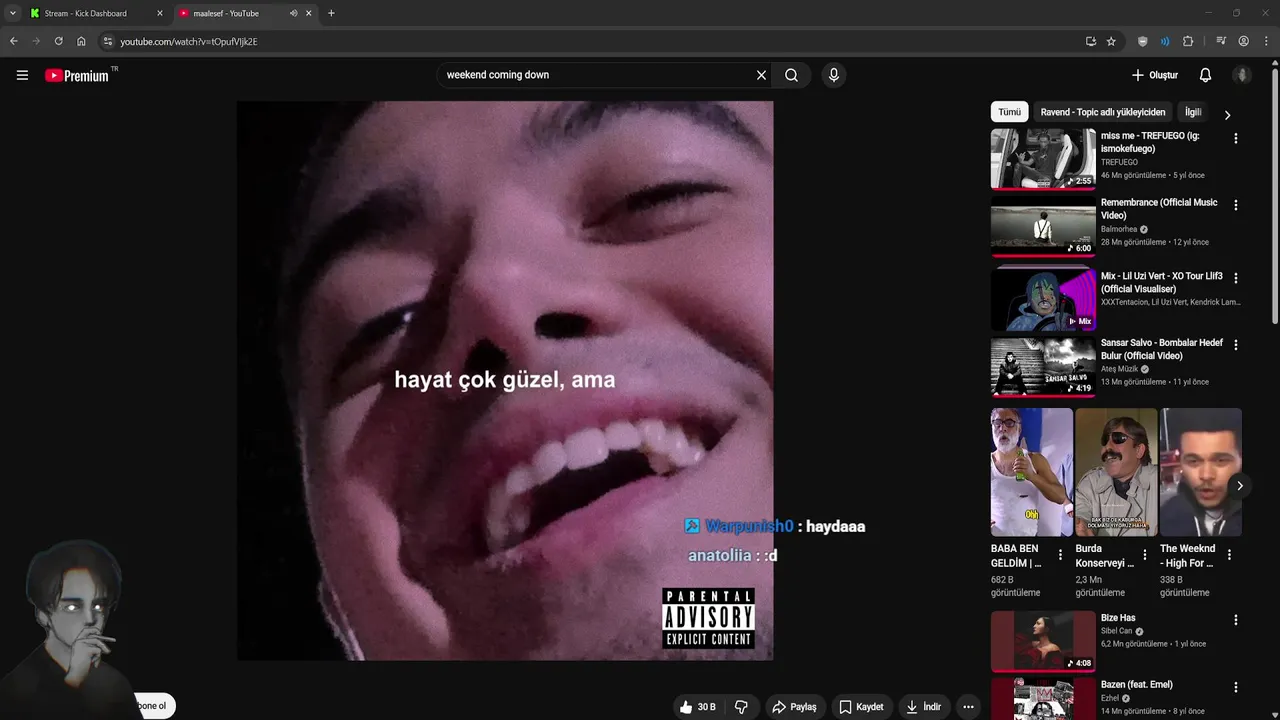Open options for 'BABA BEN GELDİM' short
1280x720 pixels.
click(x=1060, y=555)
